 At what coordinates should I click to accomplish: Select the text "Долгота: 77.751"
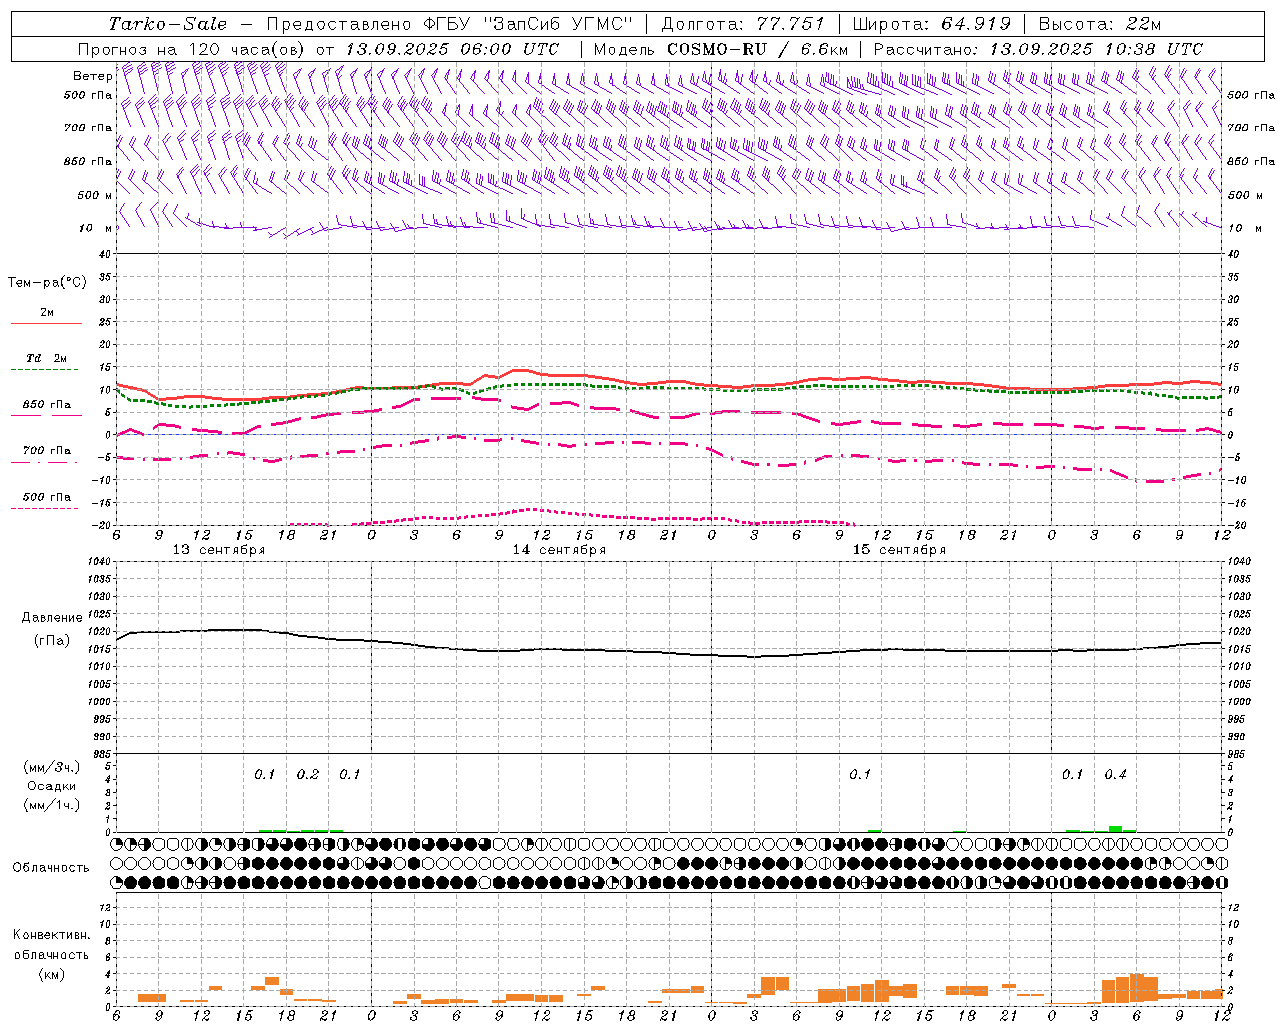click(x=744, y=24)
